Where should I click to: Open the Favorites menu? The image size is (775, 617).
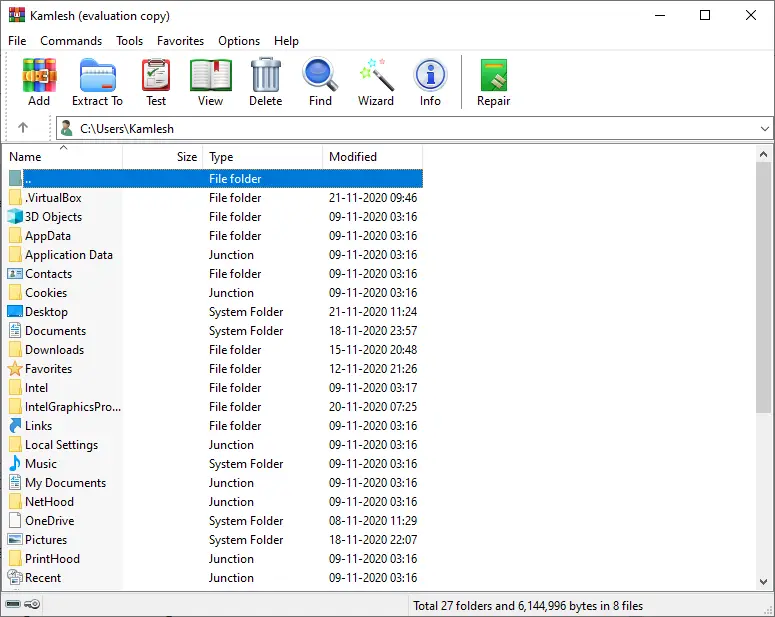click(x=180, y=41)
